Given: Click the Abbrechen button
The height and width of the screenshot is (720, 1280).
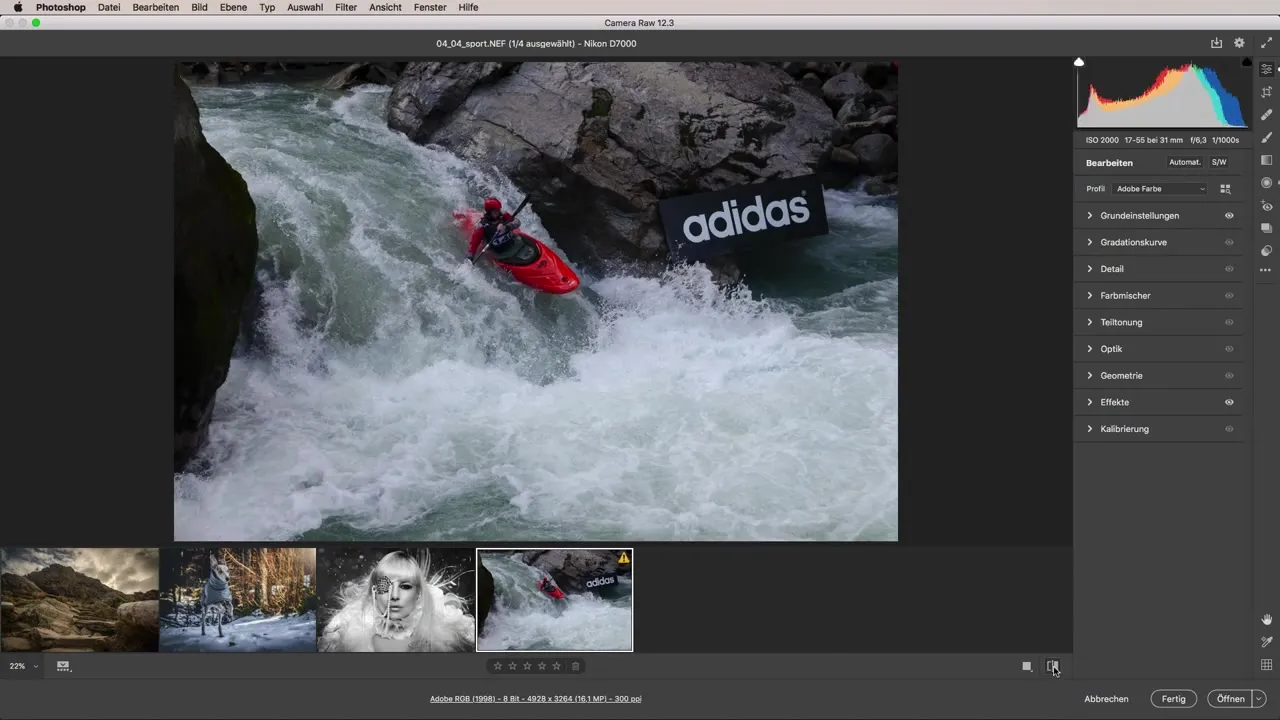Looking at the screenshot, I should click(x=1106, y=699).
